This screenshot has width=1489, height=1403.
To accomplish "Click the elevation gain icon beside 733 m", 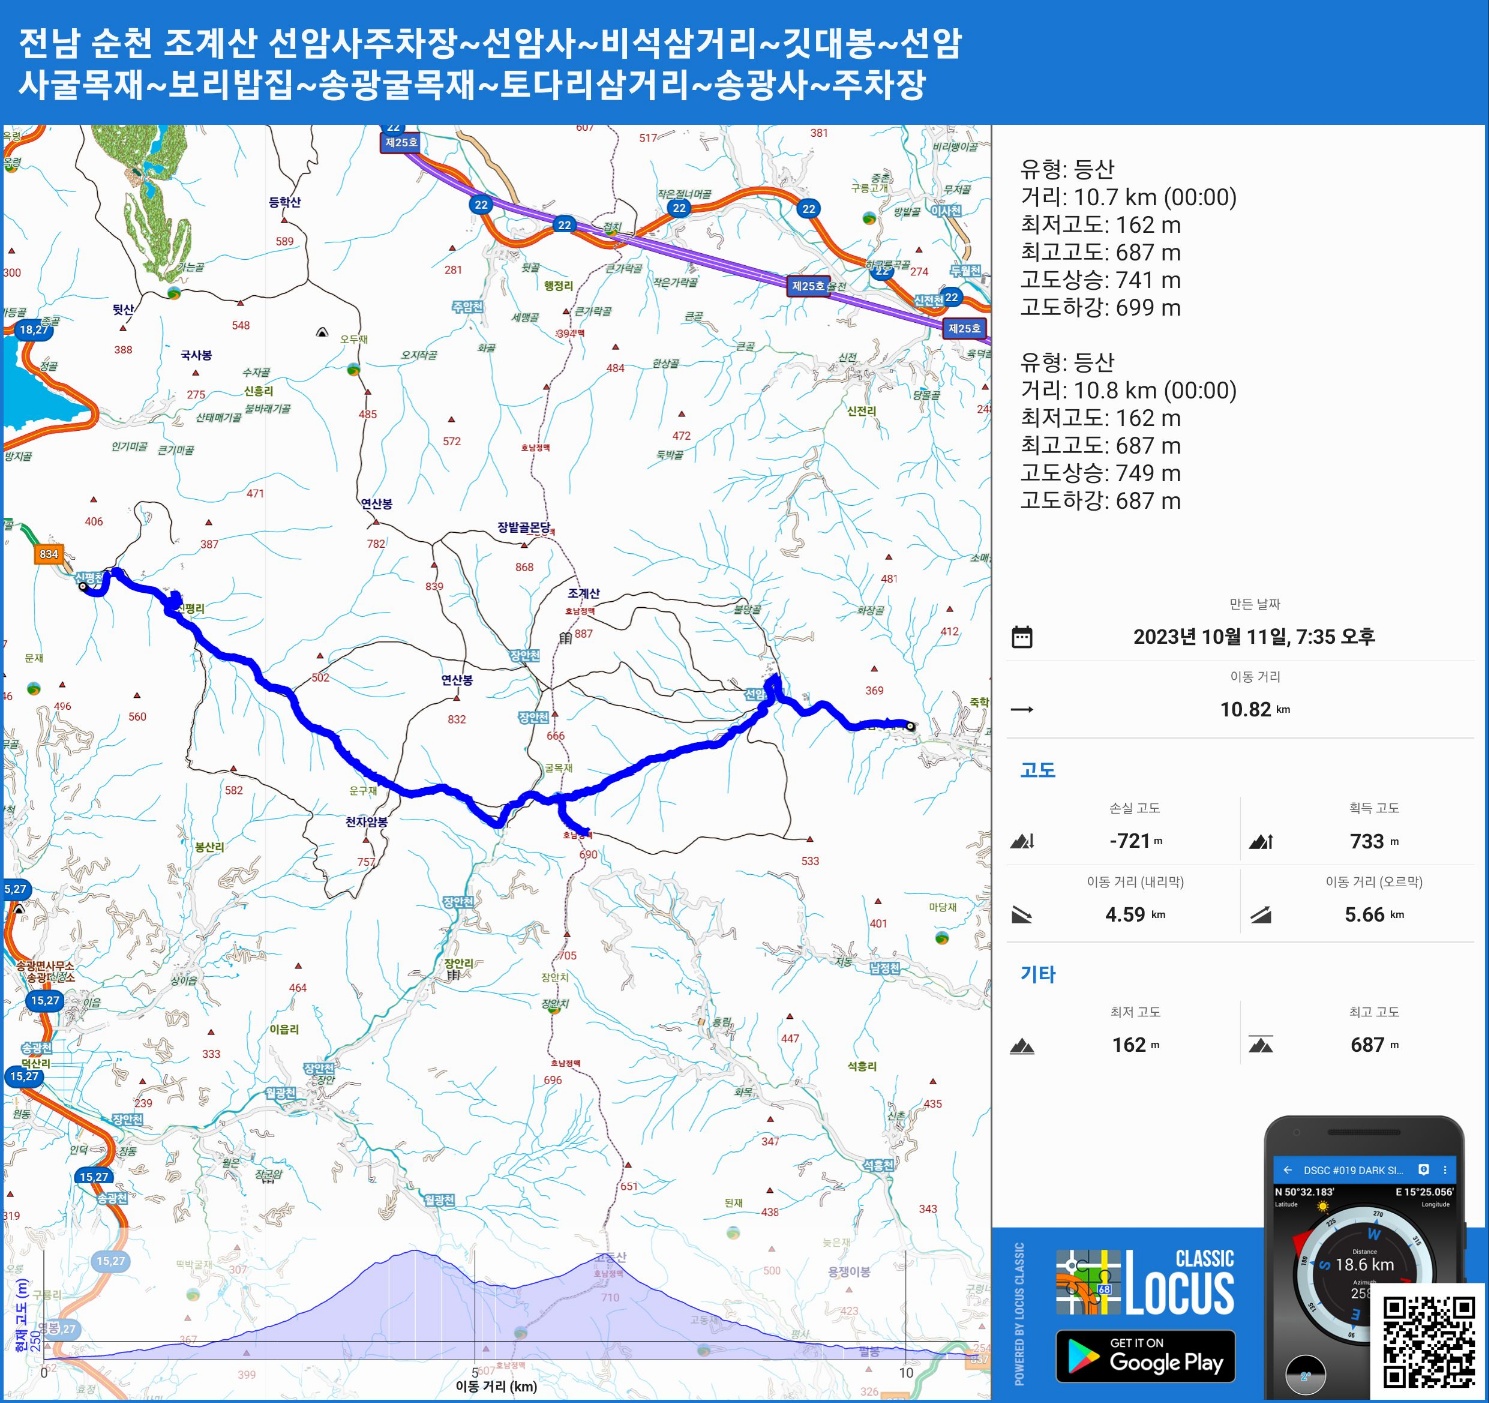I will [1261, 841].
